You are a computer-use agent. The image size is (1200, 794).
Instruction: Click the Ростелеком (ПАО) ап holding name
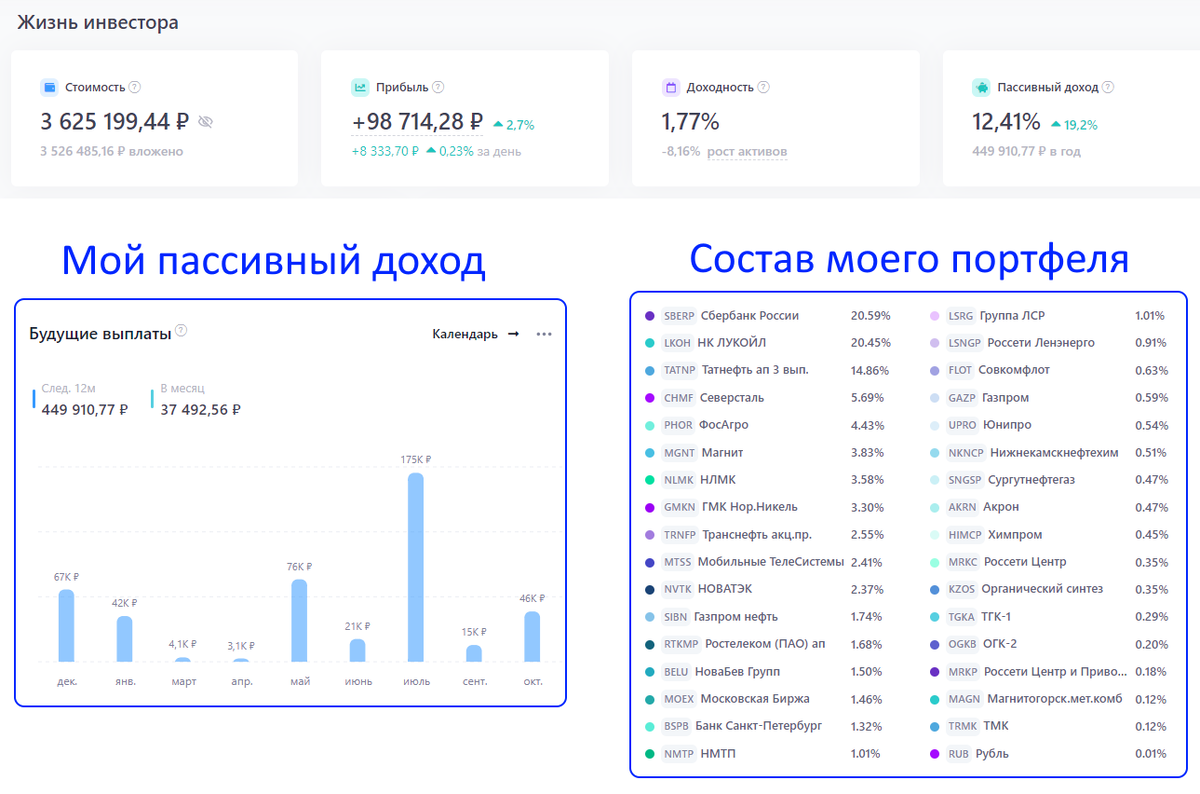click(765, 644)
